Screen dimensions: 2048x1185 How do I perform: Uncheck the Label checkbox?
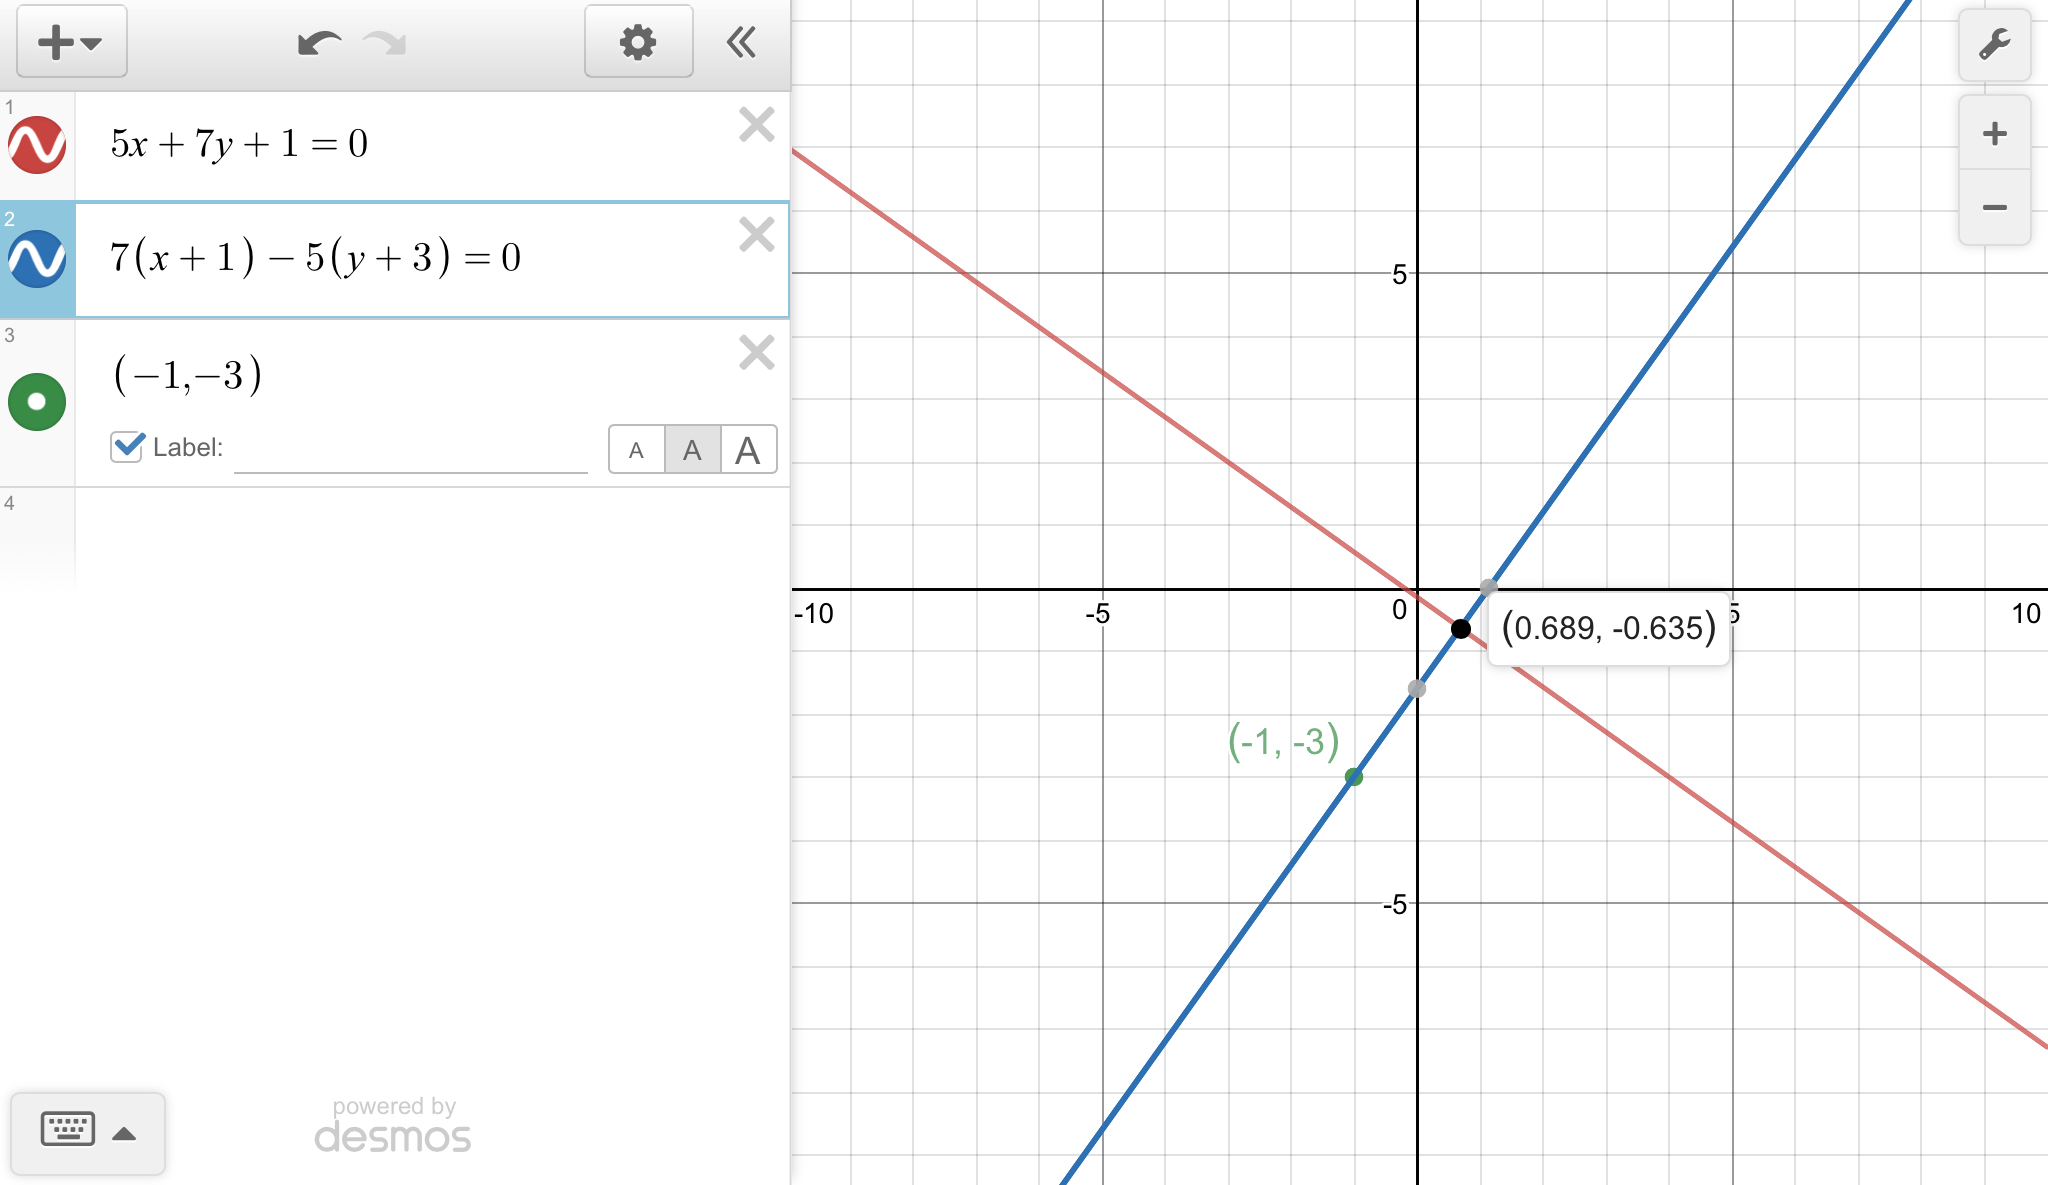pyautogui.click(x=127, y=447)
